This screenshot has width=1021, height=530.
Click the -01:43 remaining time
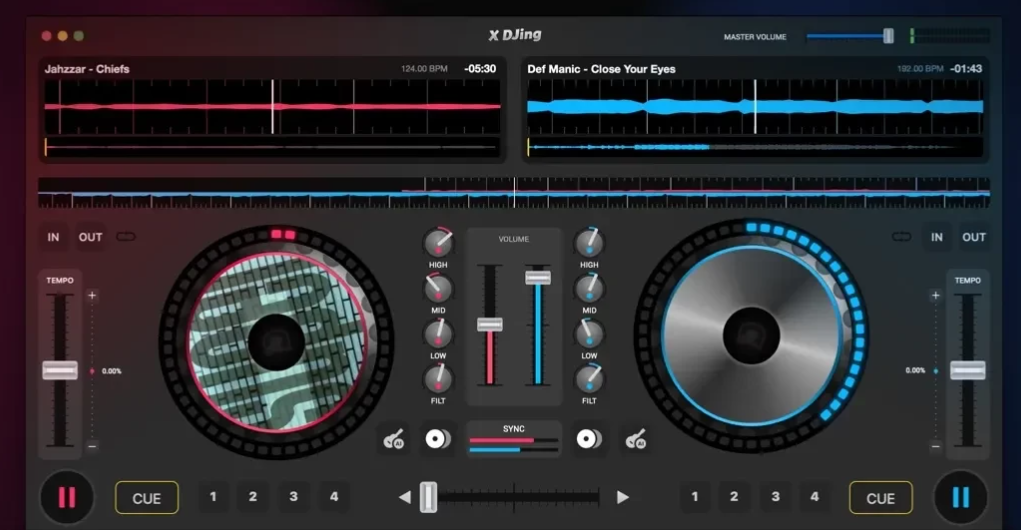[x=966, y=68]
